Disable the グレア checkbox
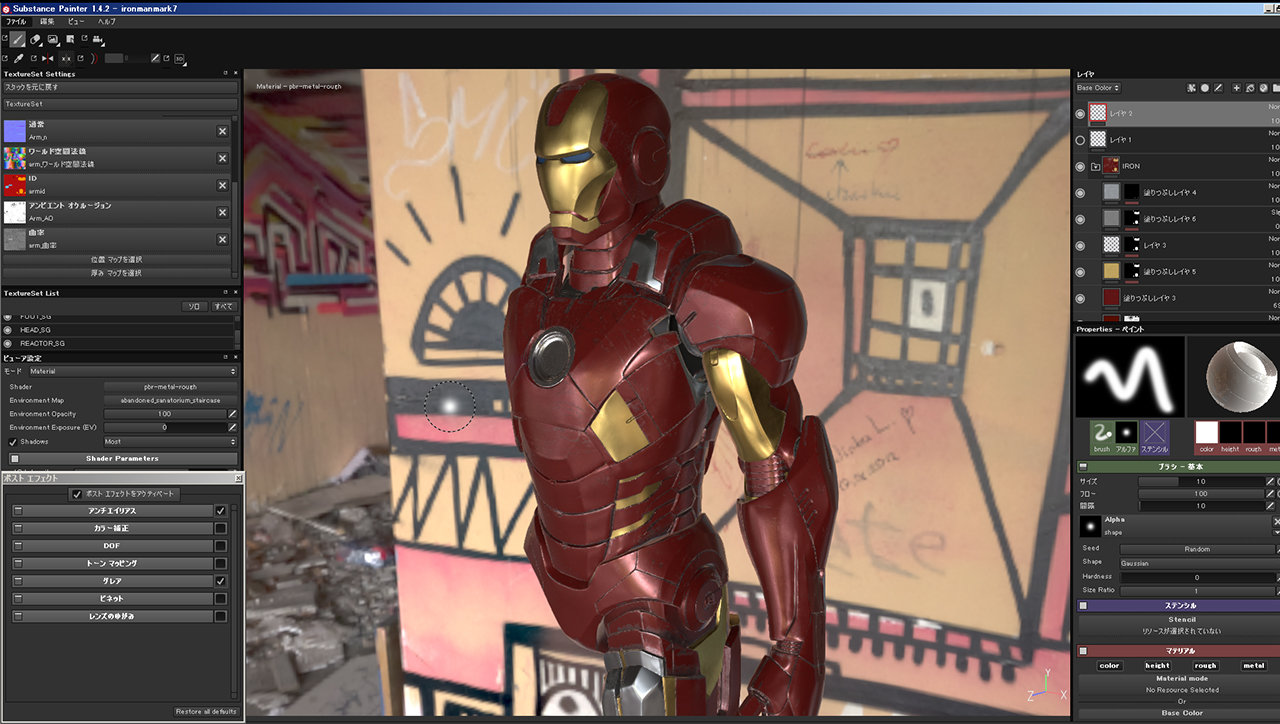 point(221,581)
